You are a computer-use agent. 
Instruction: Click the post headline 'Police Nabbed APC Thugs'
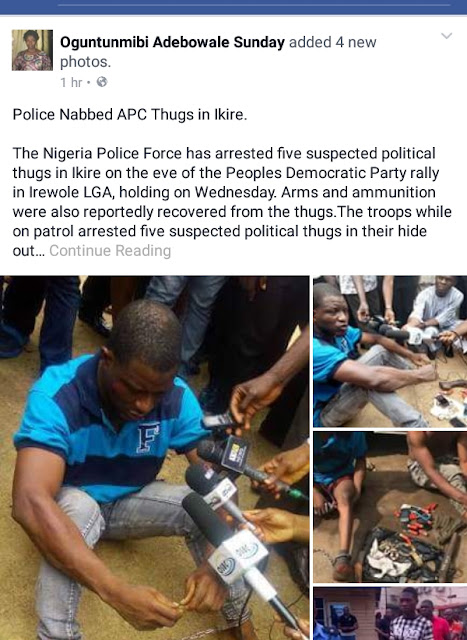pyautogui.click(x=130, y=115)
